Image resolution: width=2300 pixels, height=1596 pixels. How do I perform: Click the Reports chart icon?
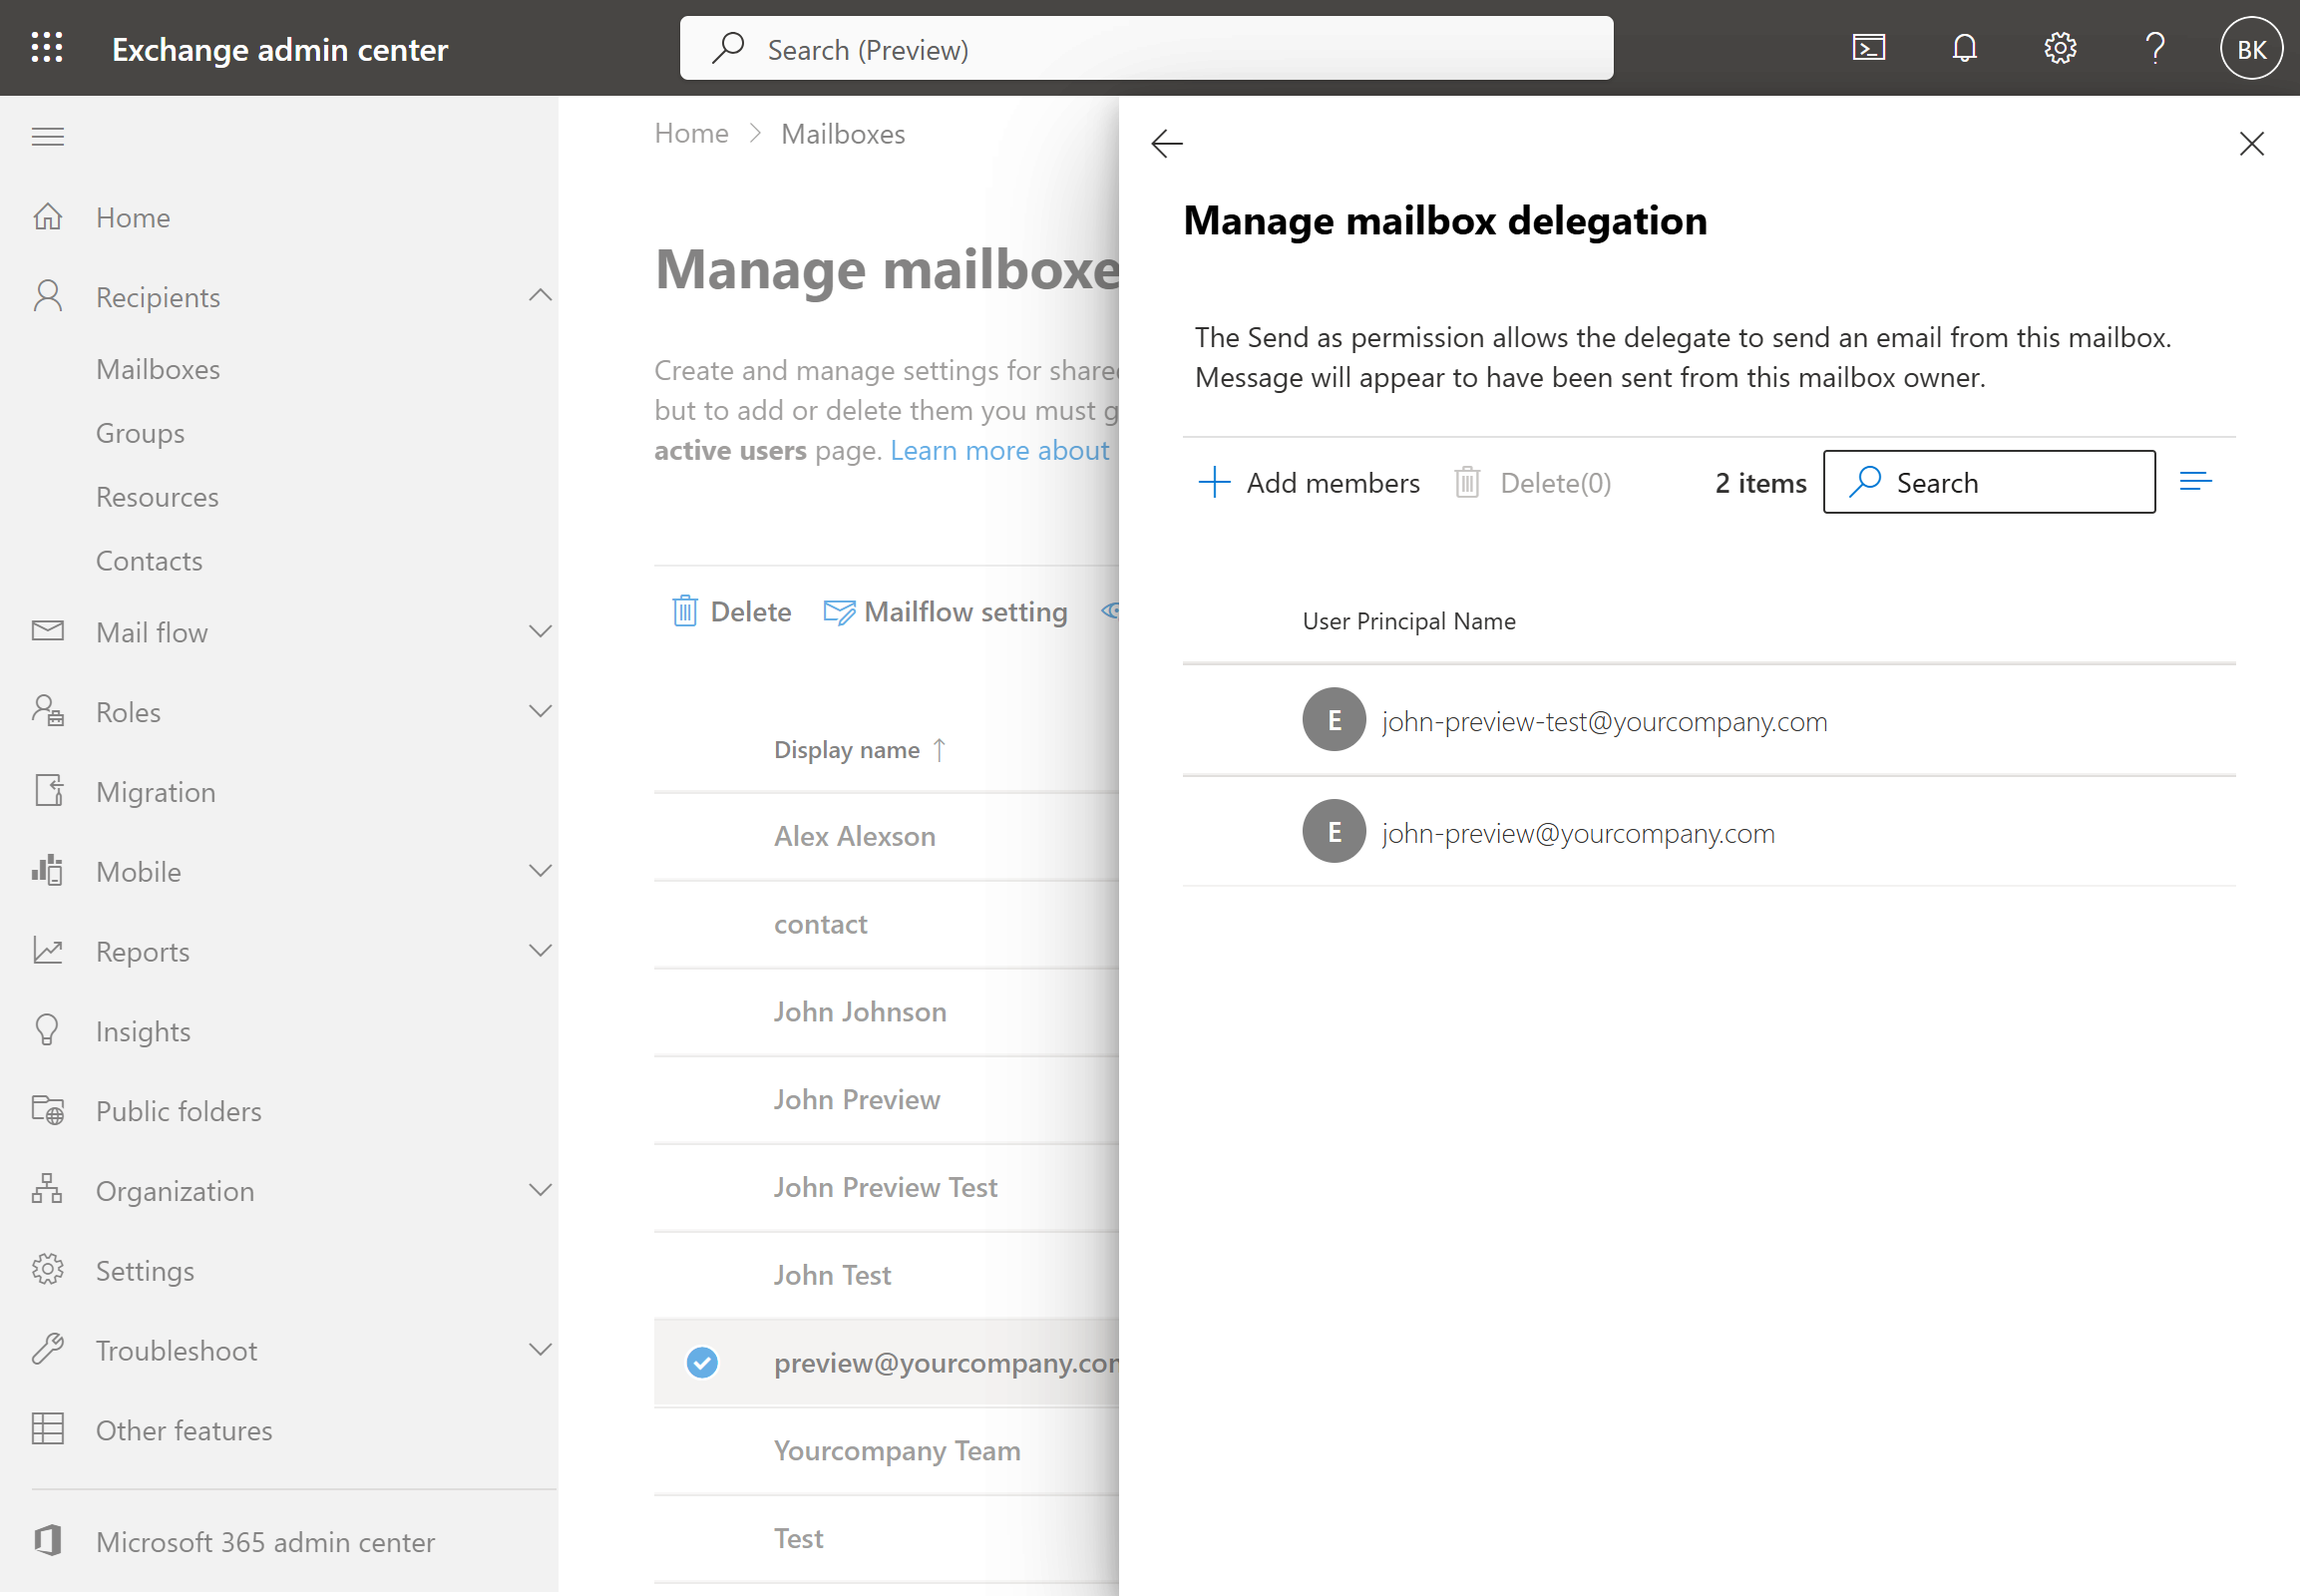pos(48,950)
